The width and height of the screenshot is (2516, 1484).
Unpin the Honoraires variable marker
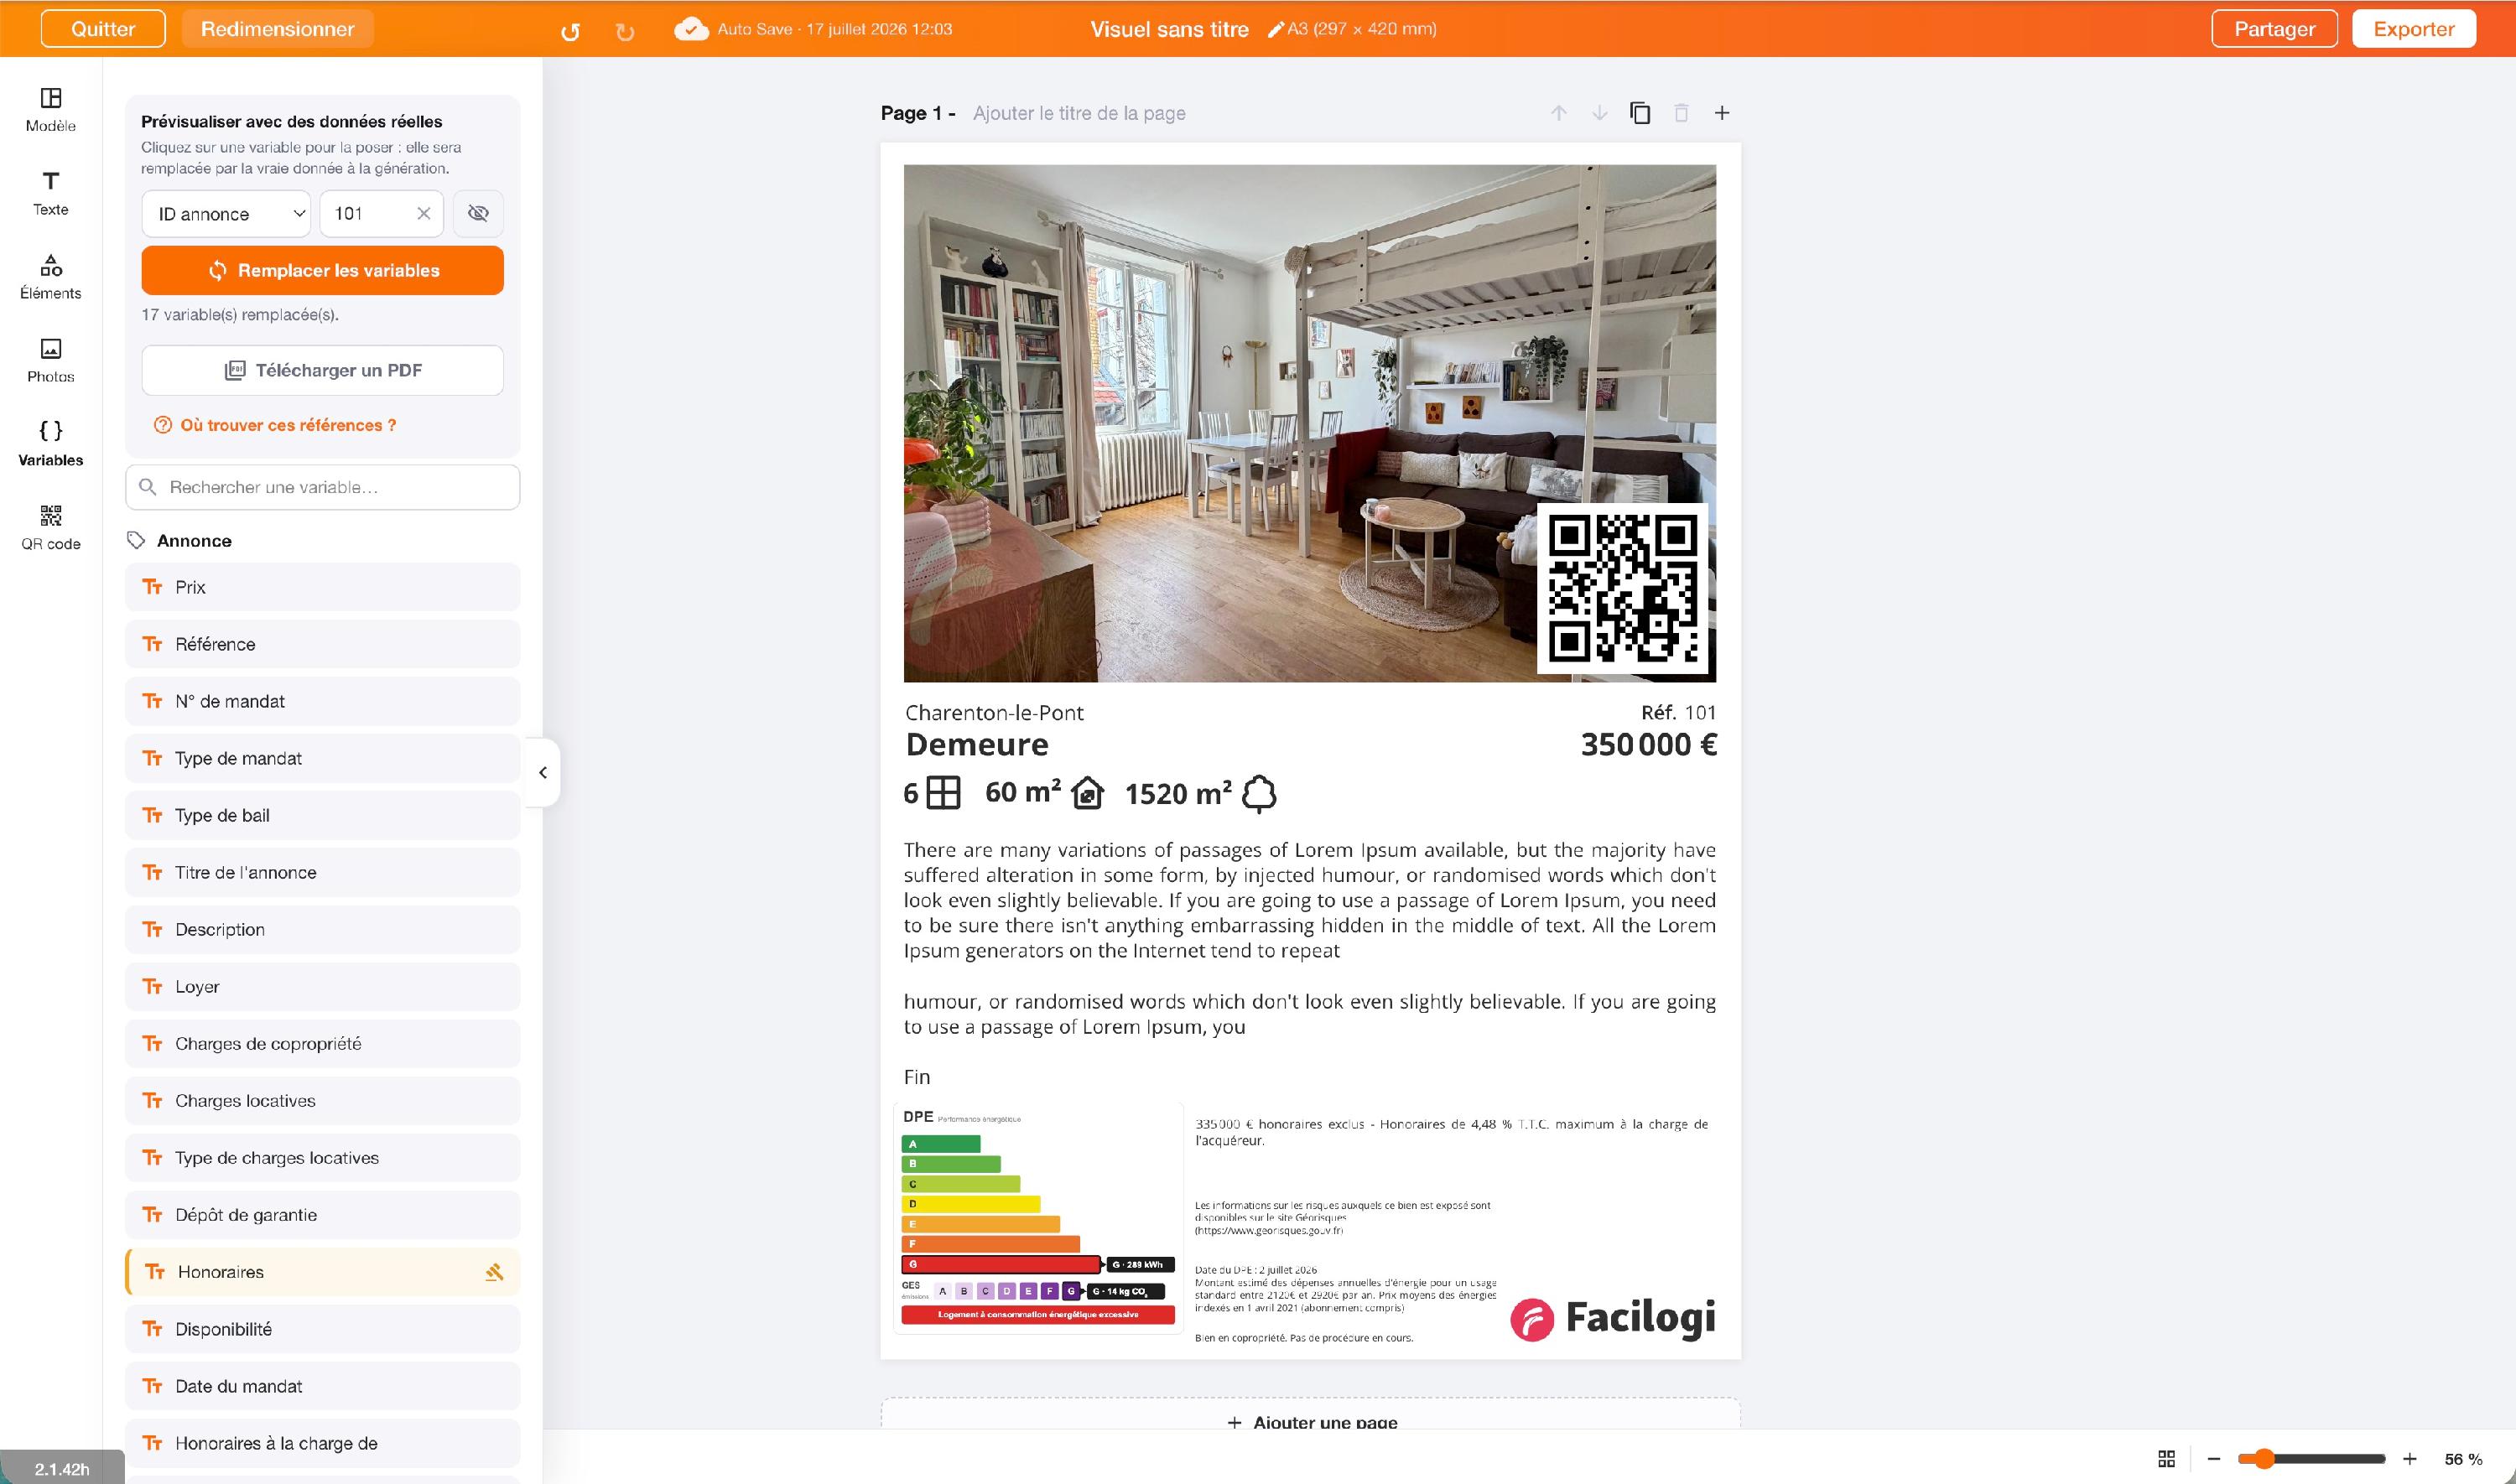[x=494, y=1272]
